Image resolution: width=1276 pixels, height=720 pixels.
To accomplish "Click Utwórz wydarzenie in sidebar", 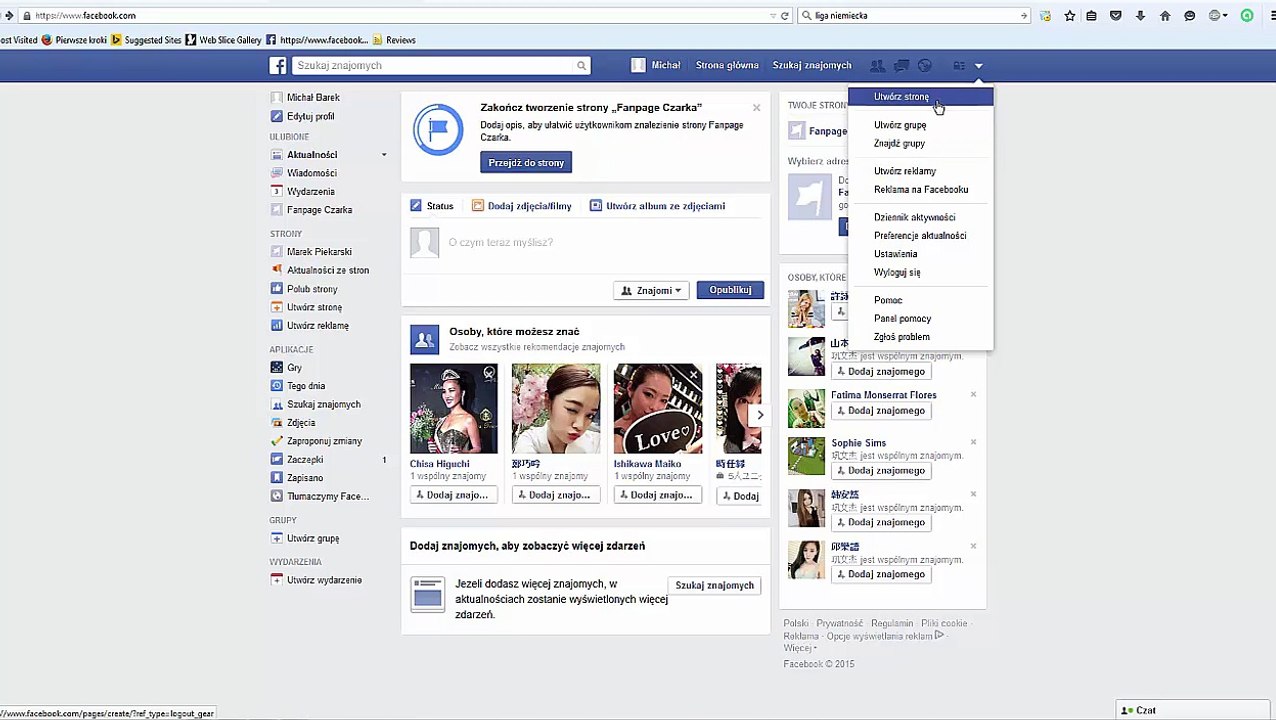I will (x=324, y=580).
